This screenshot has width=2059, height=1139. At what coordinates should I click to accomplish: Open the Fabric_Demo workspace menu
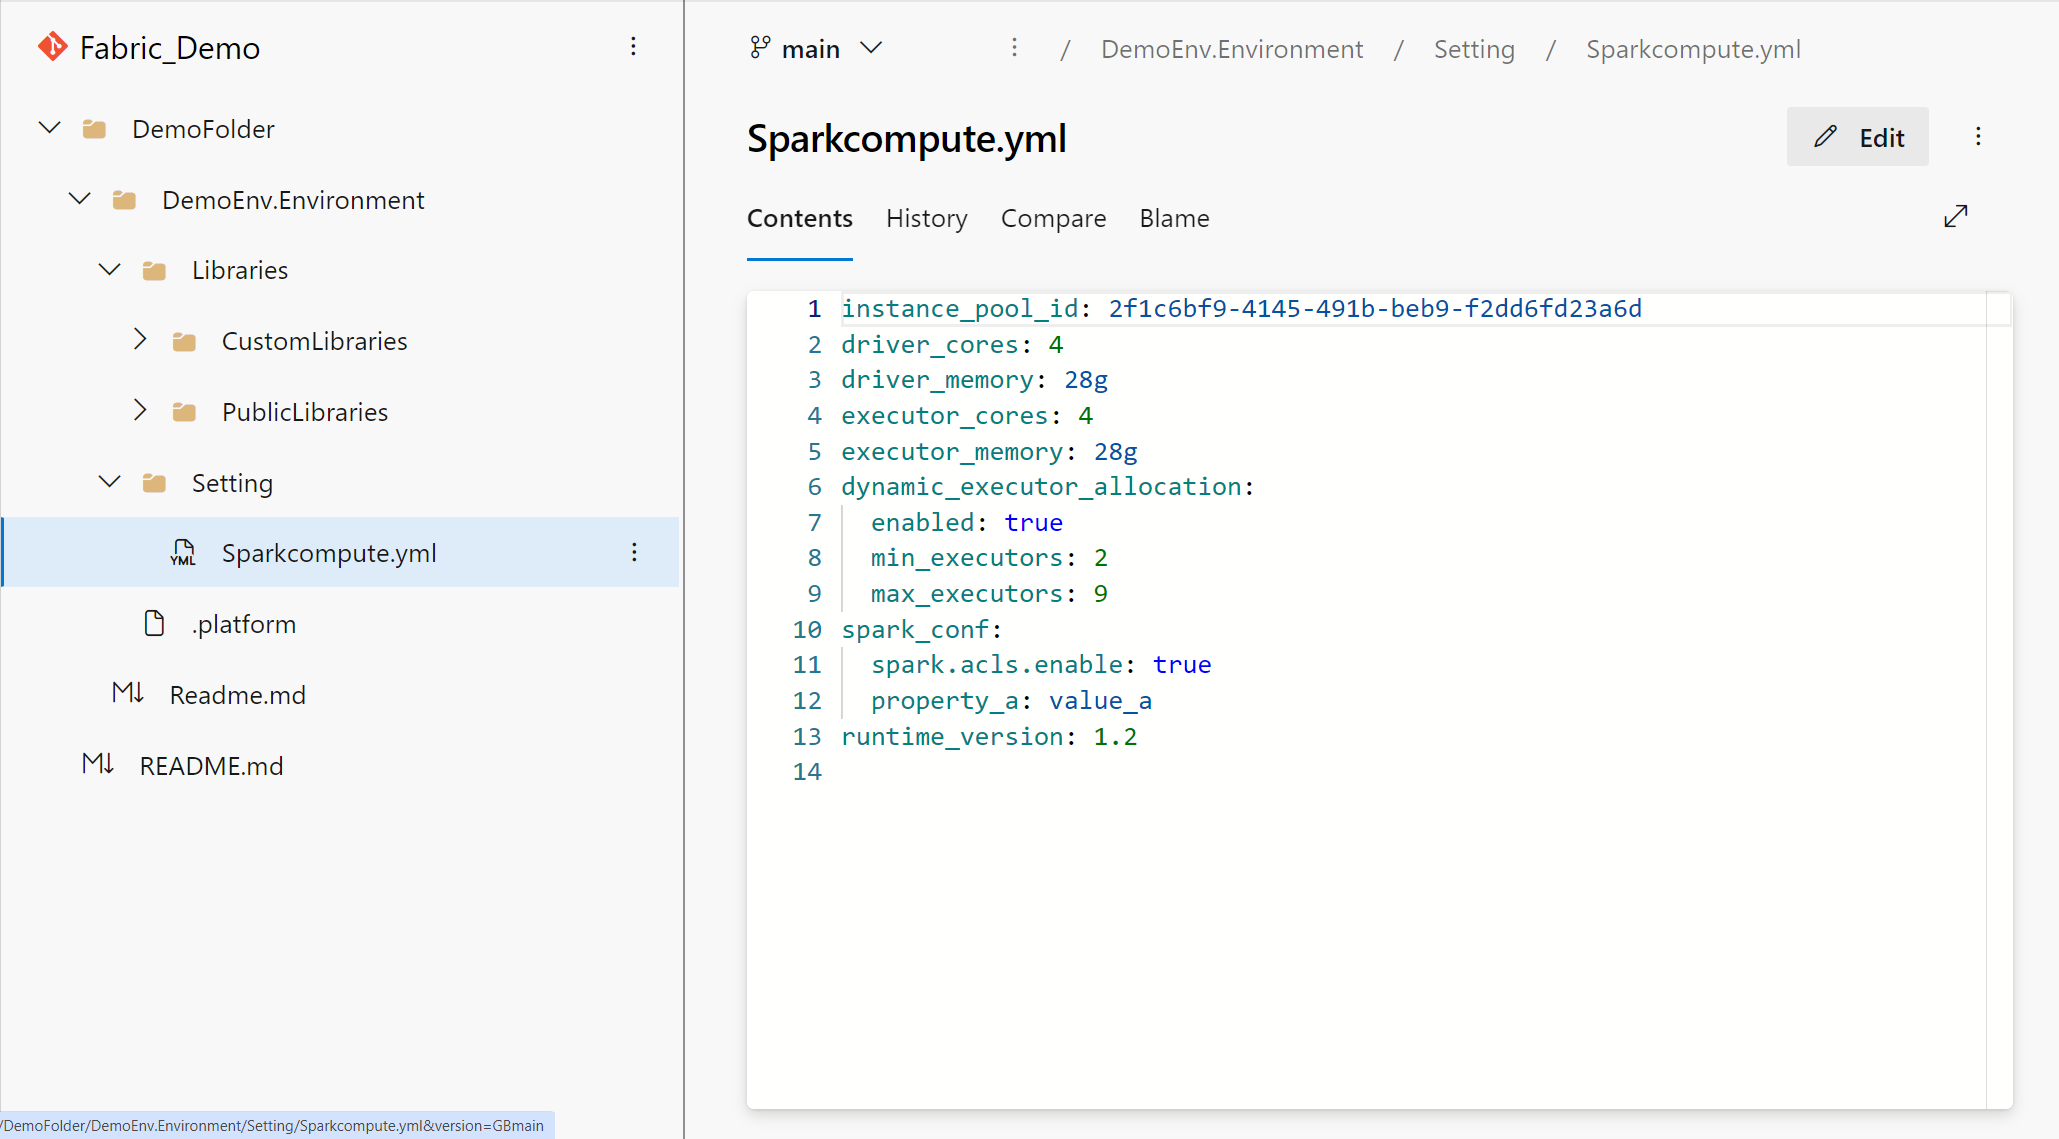coord(634,46)
